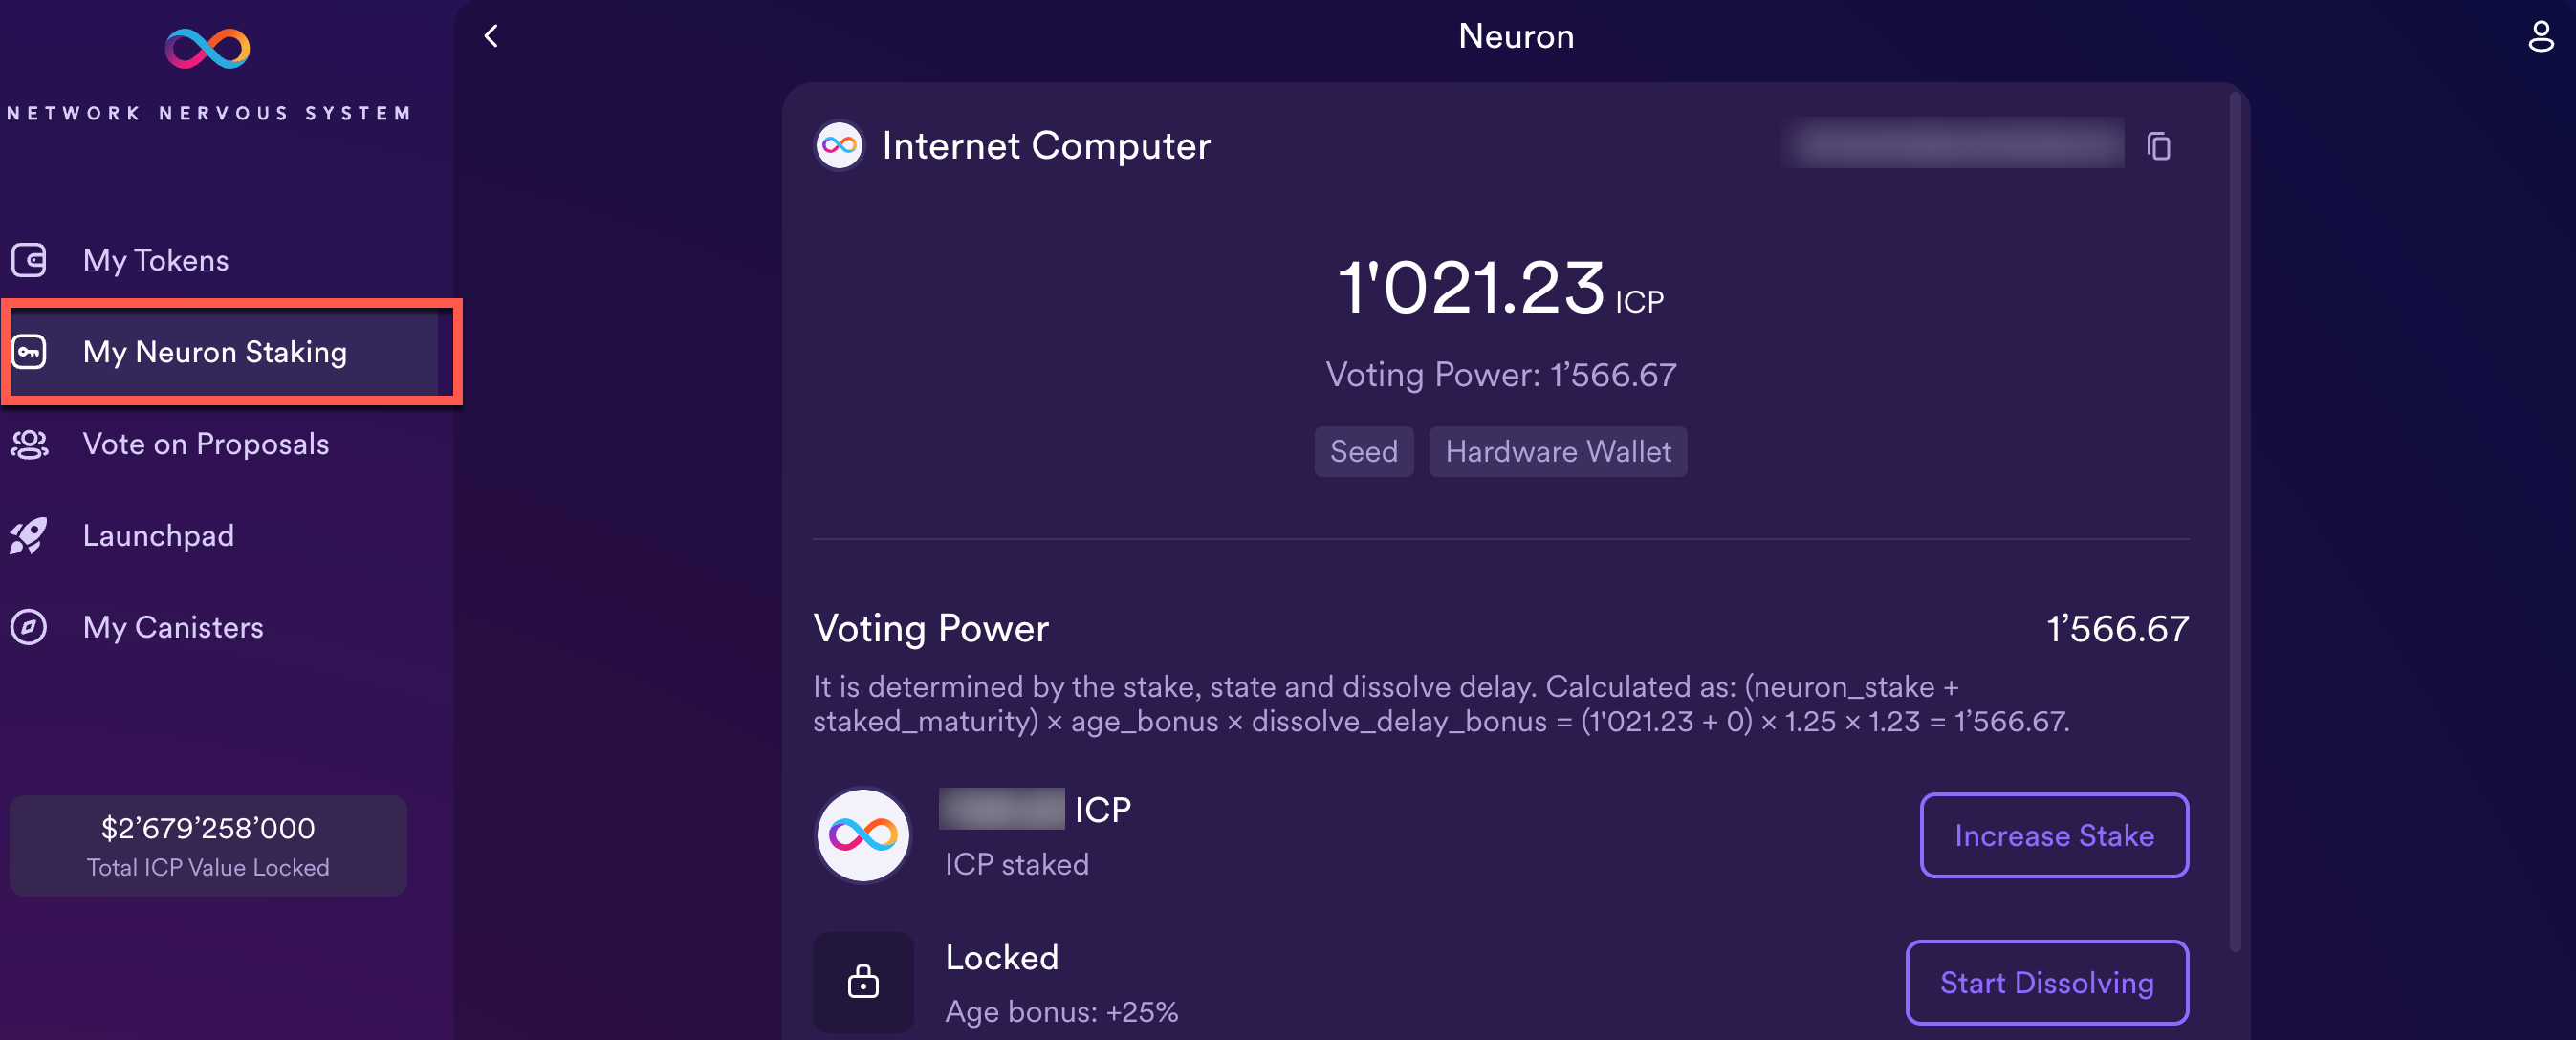2576x1040 pixels.
Task: Click the lock icon next to Locked status
Action: [x=862, y=983]
